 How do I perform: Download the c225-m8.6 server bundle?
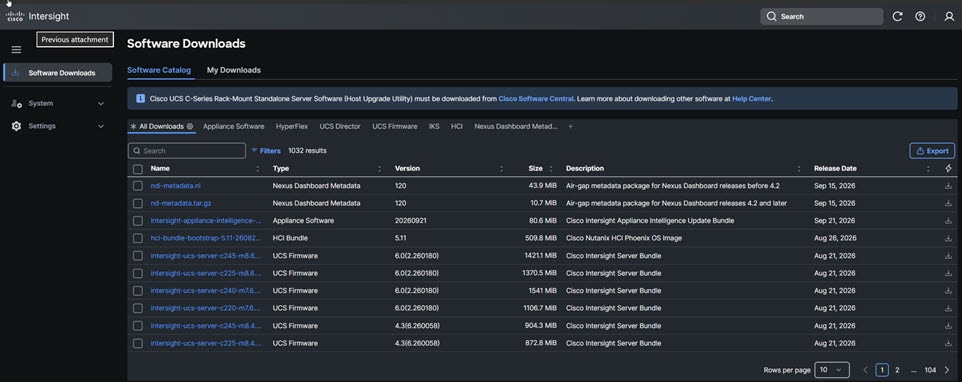point(949,273)
